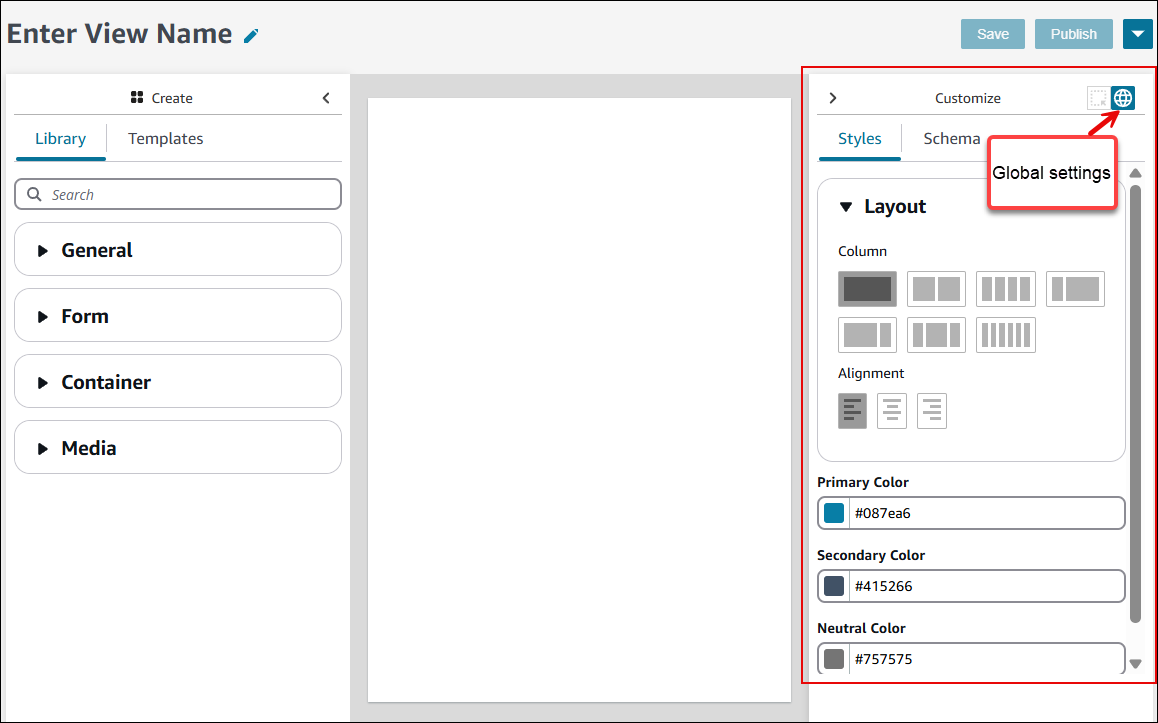Switch to the Templates tab
Image resolution: width=1158 pixels, height=723 pixels.
(165, 138)
